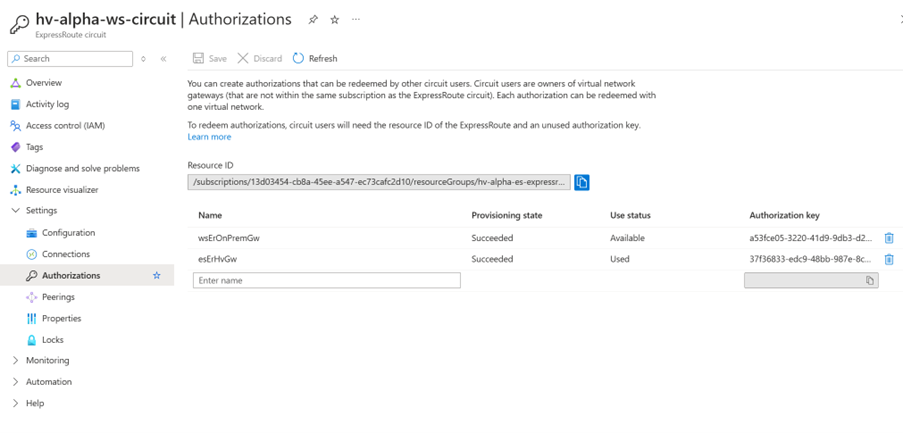This screenshot has height=433, width=903.
Task: Click the Refresh toolbar button
Action: coord(315,58)
